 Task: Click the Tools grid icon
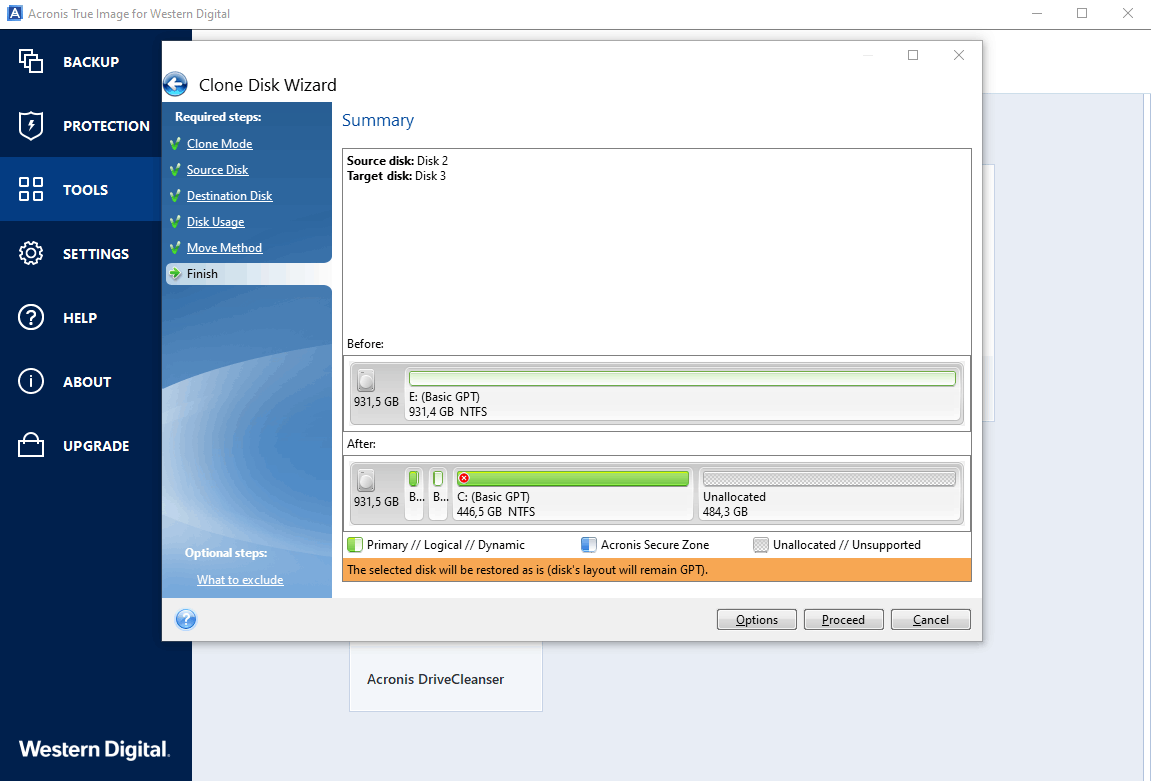point(31,189)
